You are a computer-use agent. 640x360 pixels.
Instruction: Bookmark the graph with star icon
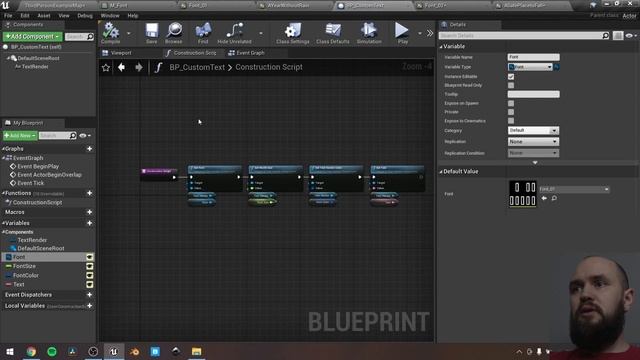(106, 67)
